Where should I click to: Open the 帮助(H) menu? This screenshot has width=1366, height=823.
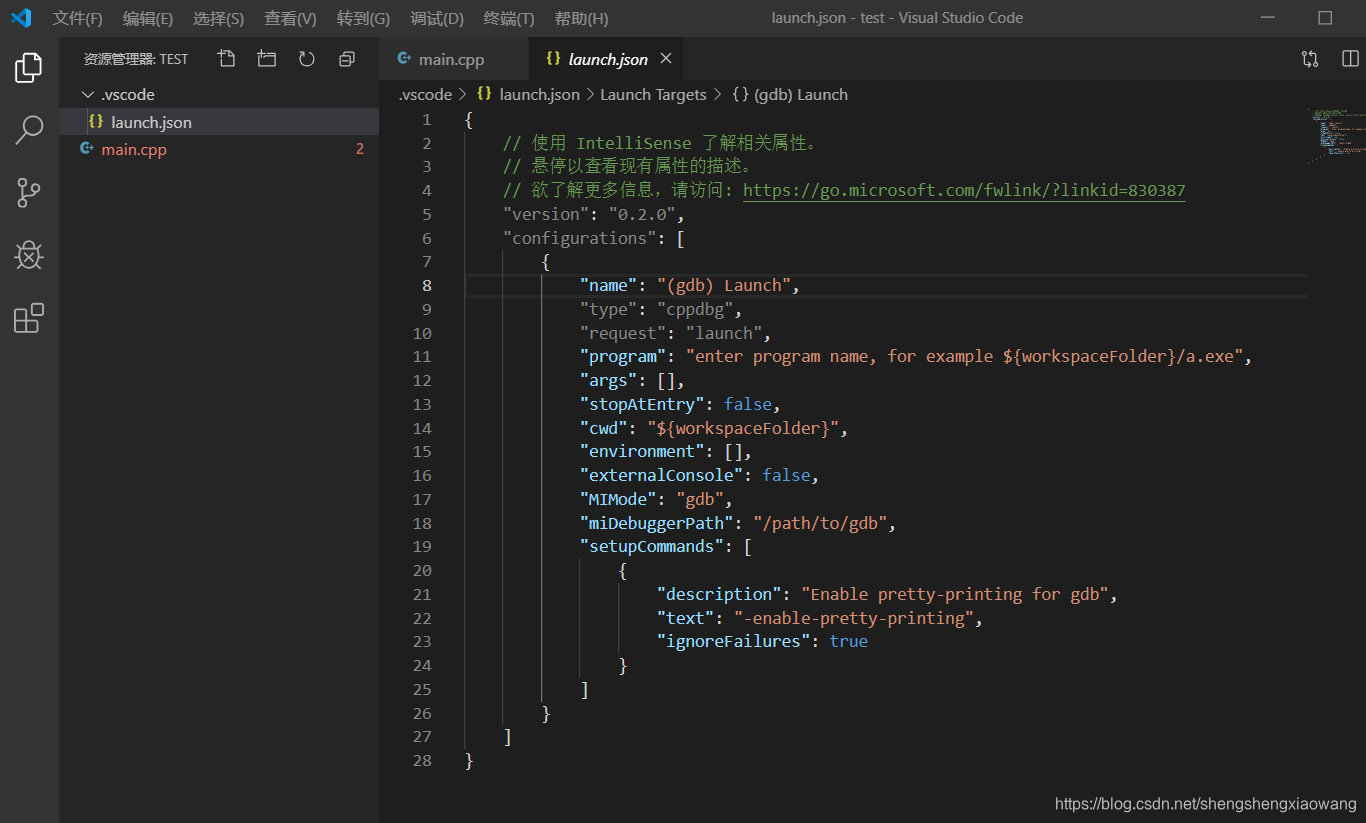[x=581, y=18]
